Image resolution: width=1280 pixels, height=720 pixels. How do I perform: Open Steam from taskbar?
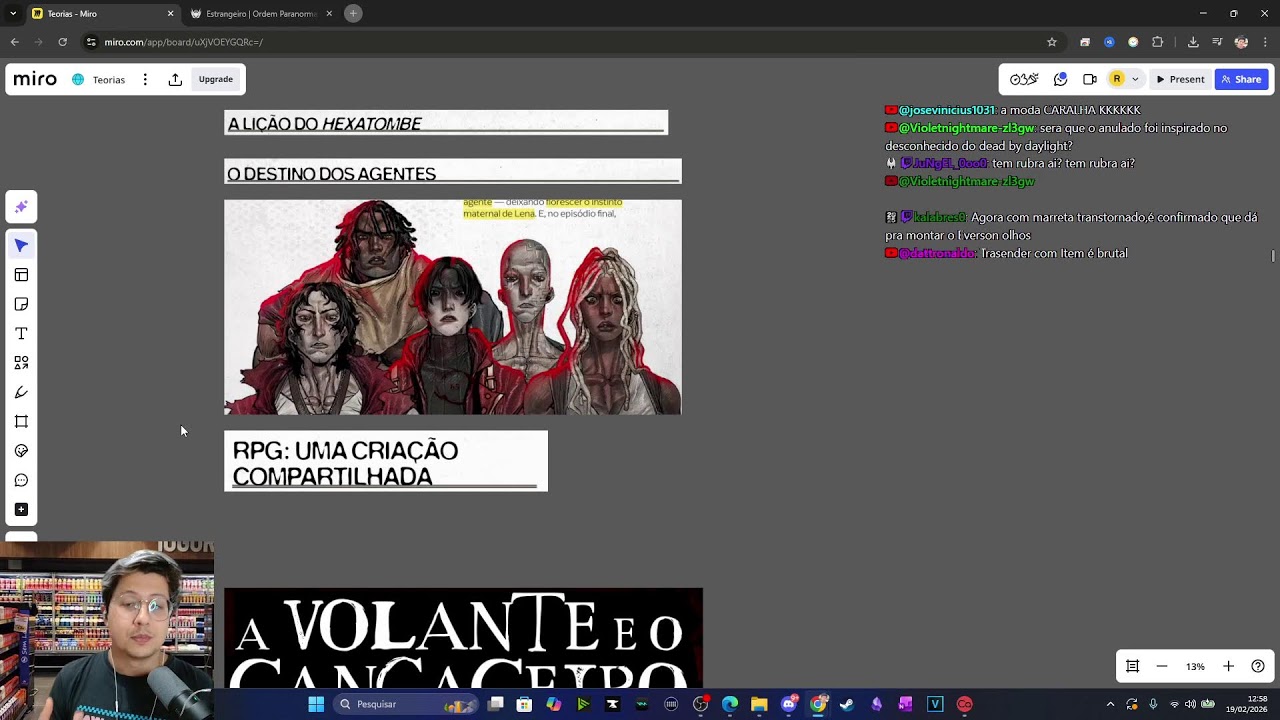point(847,704)
